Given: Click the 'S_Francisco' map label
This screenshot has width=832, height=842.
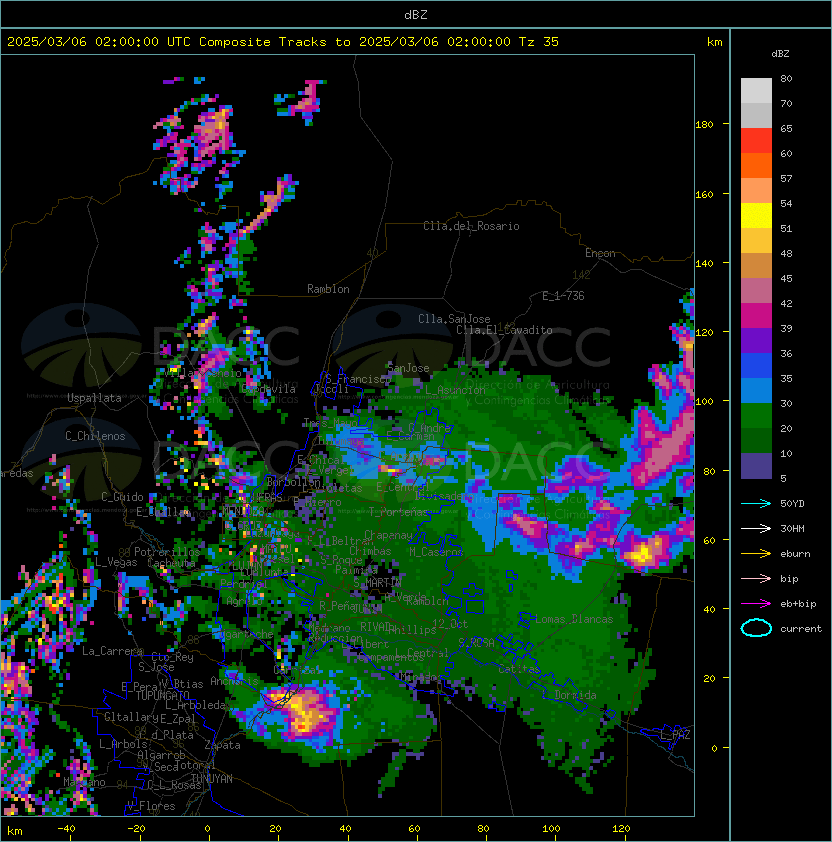Looking at the screenshot, I should (x=358, y=379).
